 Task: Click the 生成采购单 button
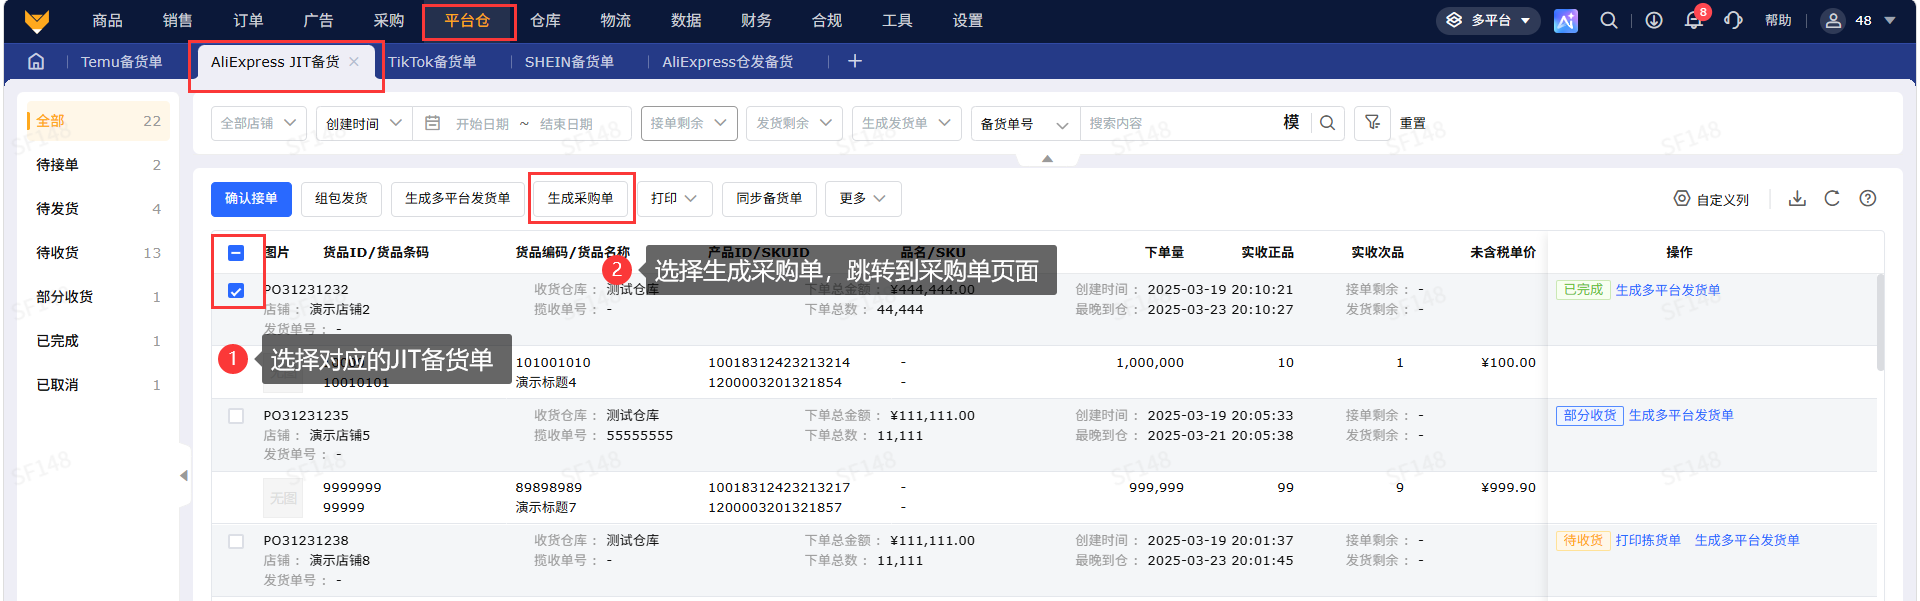(x=581, y=199)
